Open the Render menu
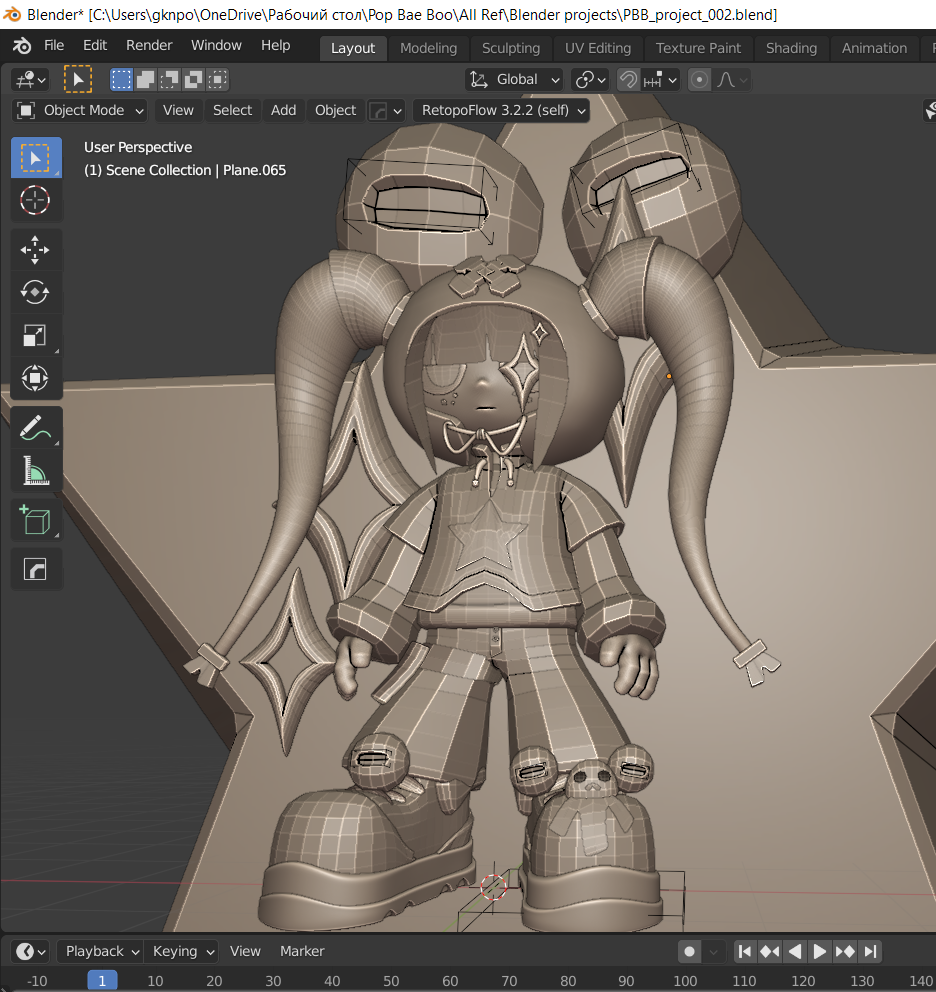Image resolution: width=936 pixels, height=992 pixels. pyautogui.click(x=149, y=46)
